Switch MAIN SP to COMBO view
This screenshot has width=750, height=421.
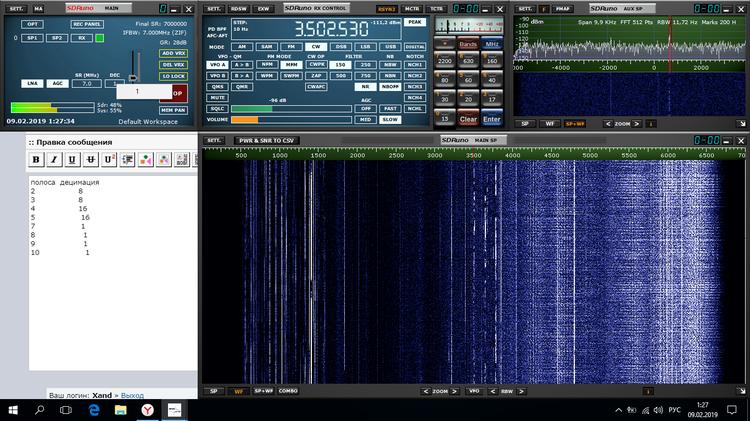point(288,391)
